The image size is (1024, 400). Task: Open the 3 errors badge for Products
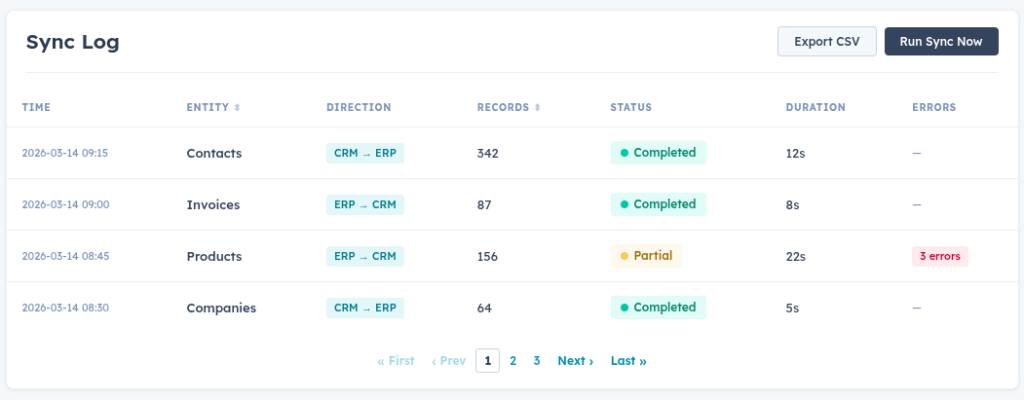[940, 256]
